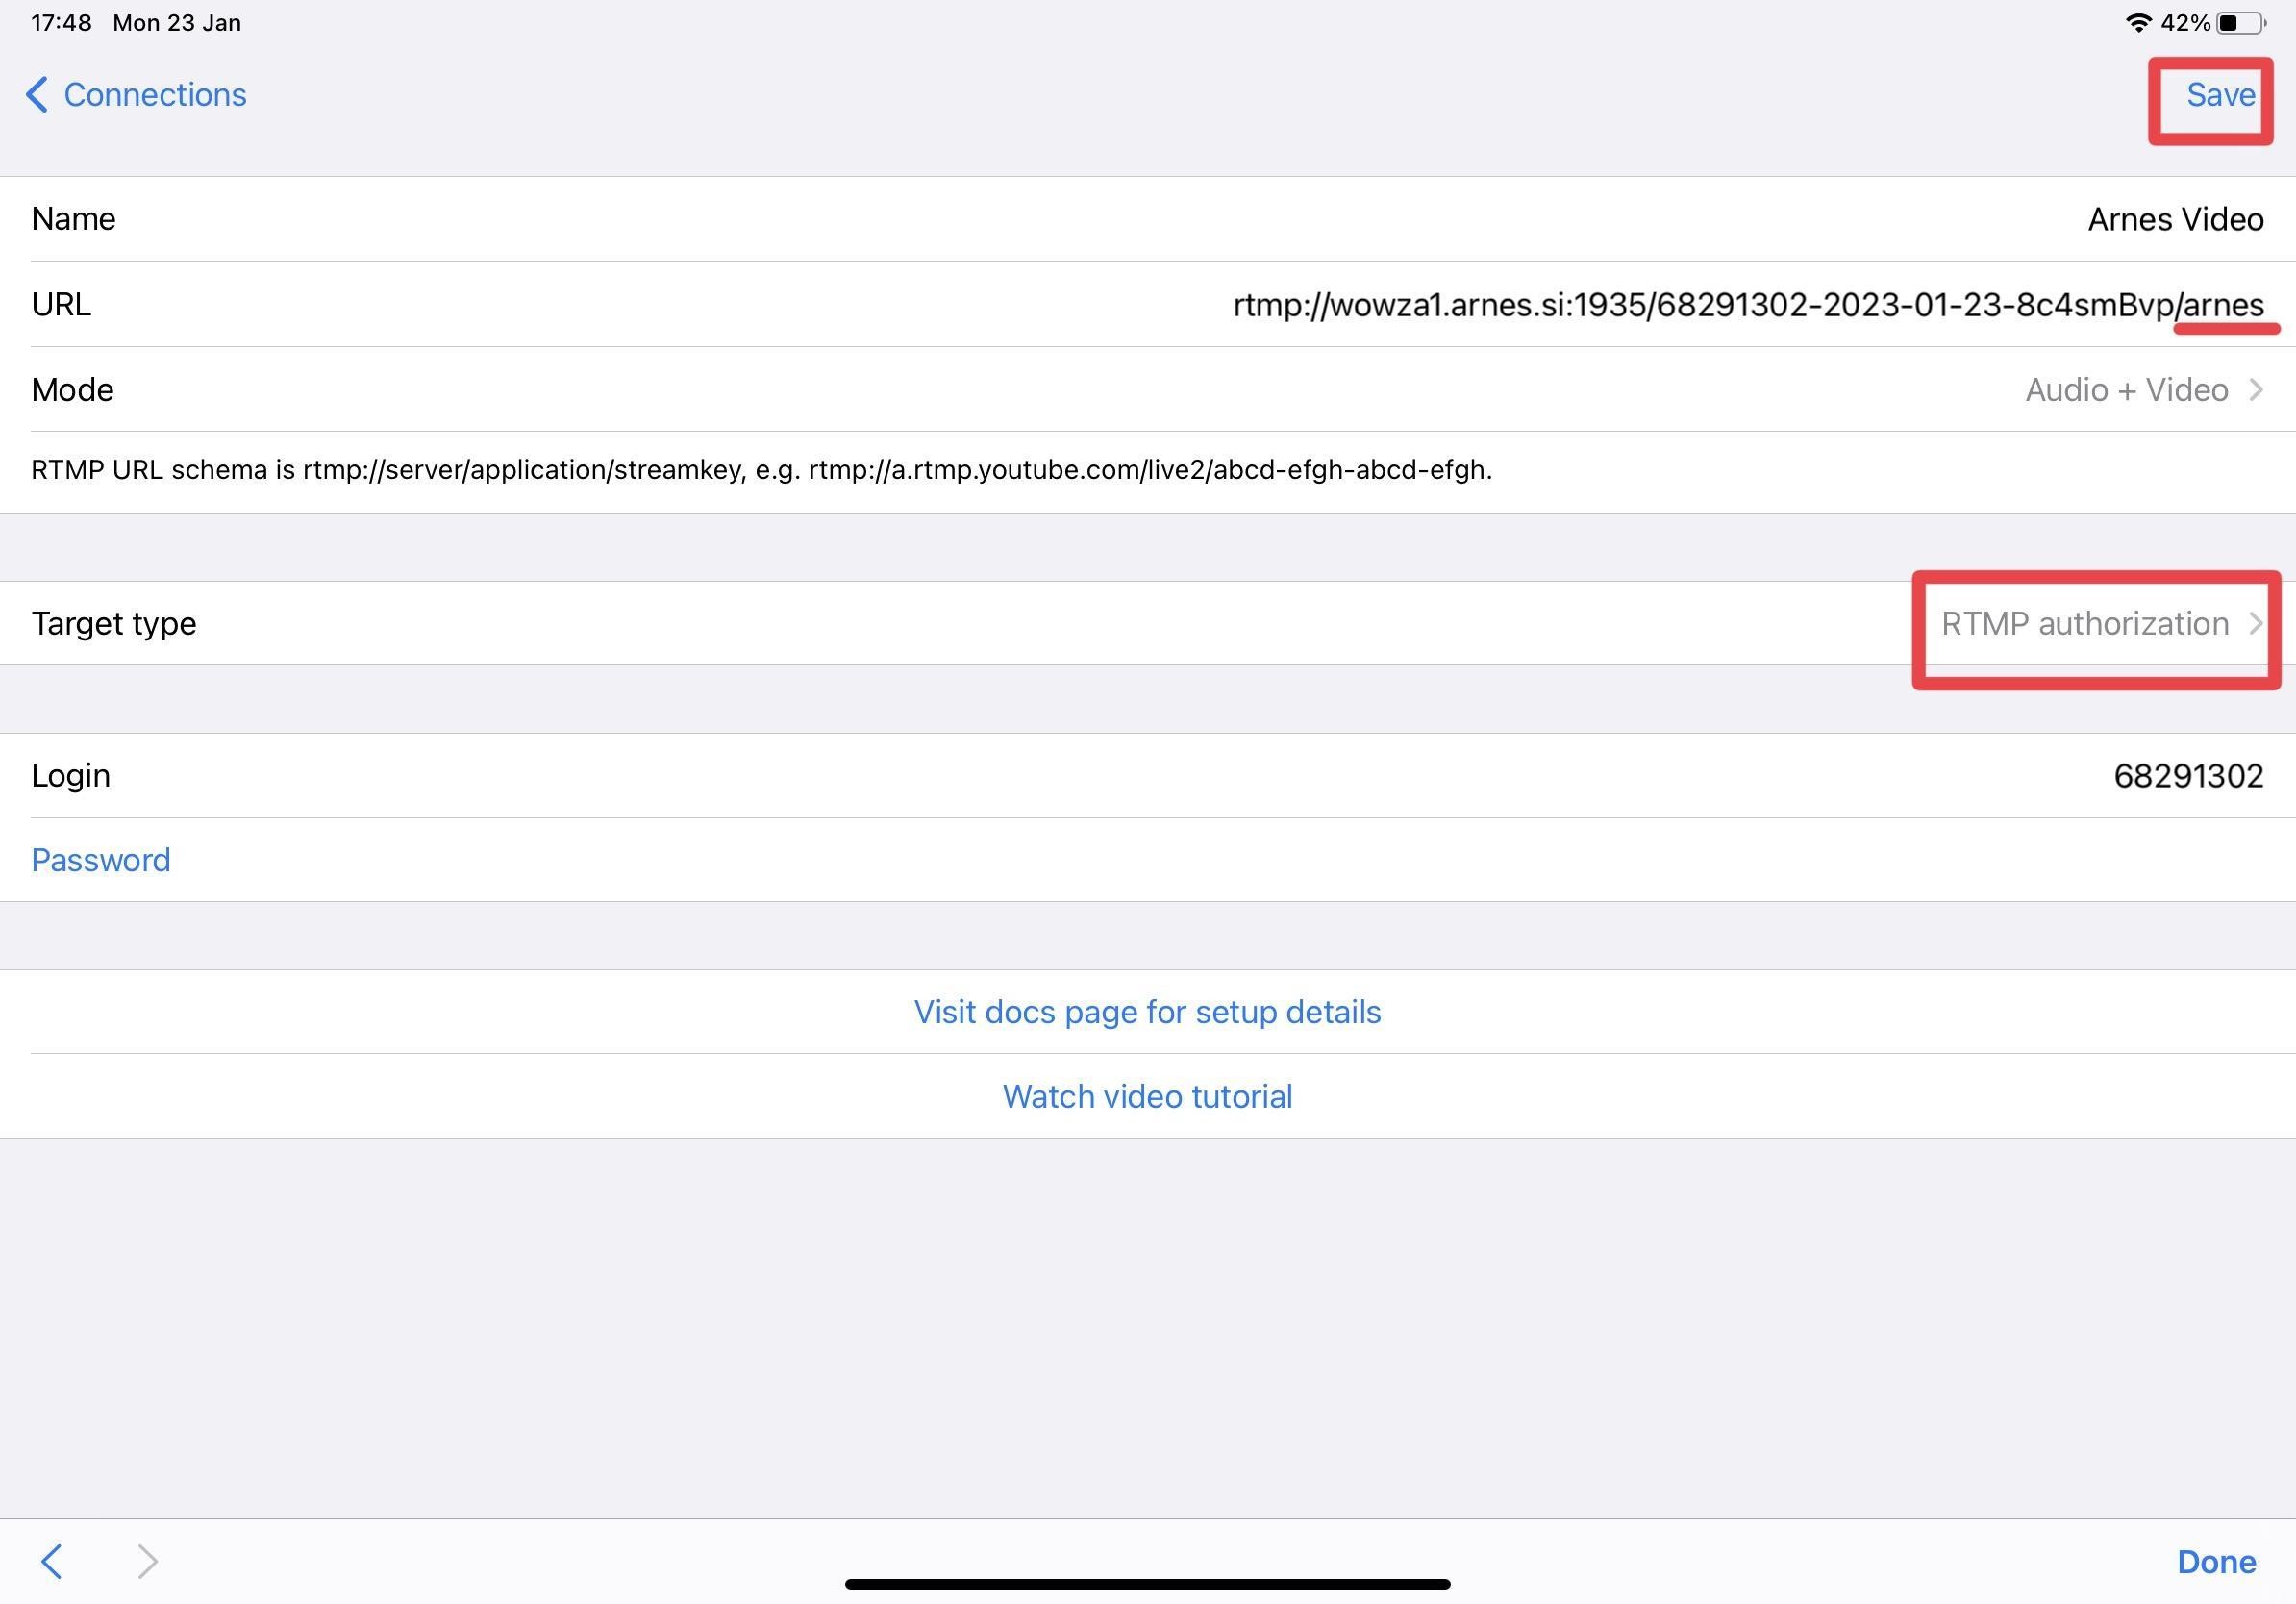2296x1604 pixels.
Task: Tap the Target type label
Action: click(114, 624)
